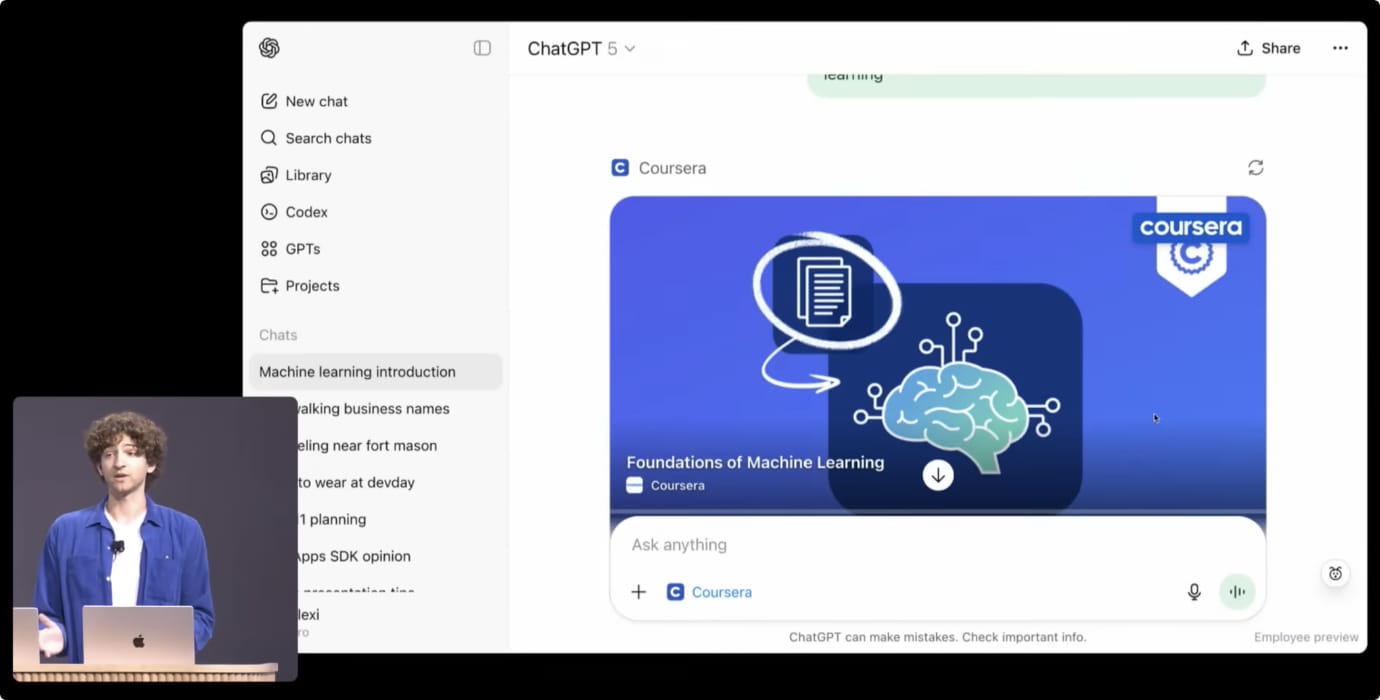Open the Library section
1380x700 pixels.
click(308, 175)
